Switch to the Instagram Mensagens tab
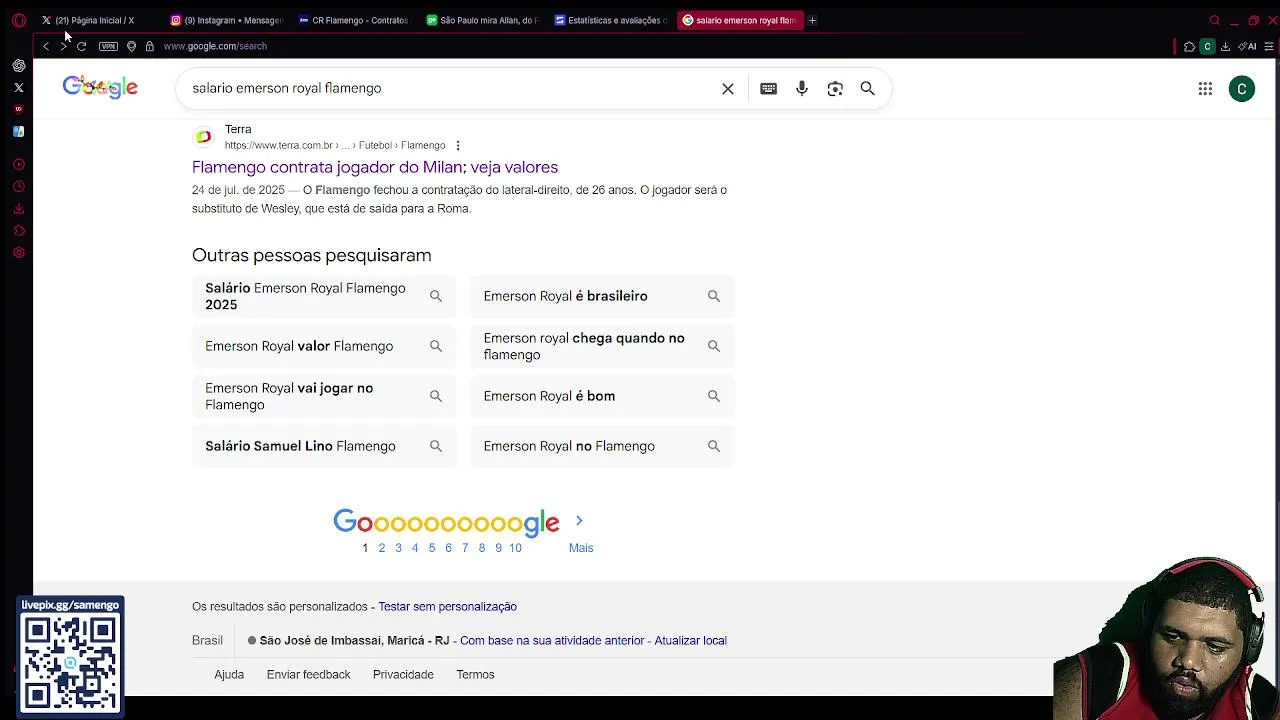 coord(226,20)
